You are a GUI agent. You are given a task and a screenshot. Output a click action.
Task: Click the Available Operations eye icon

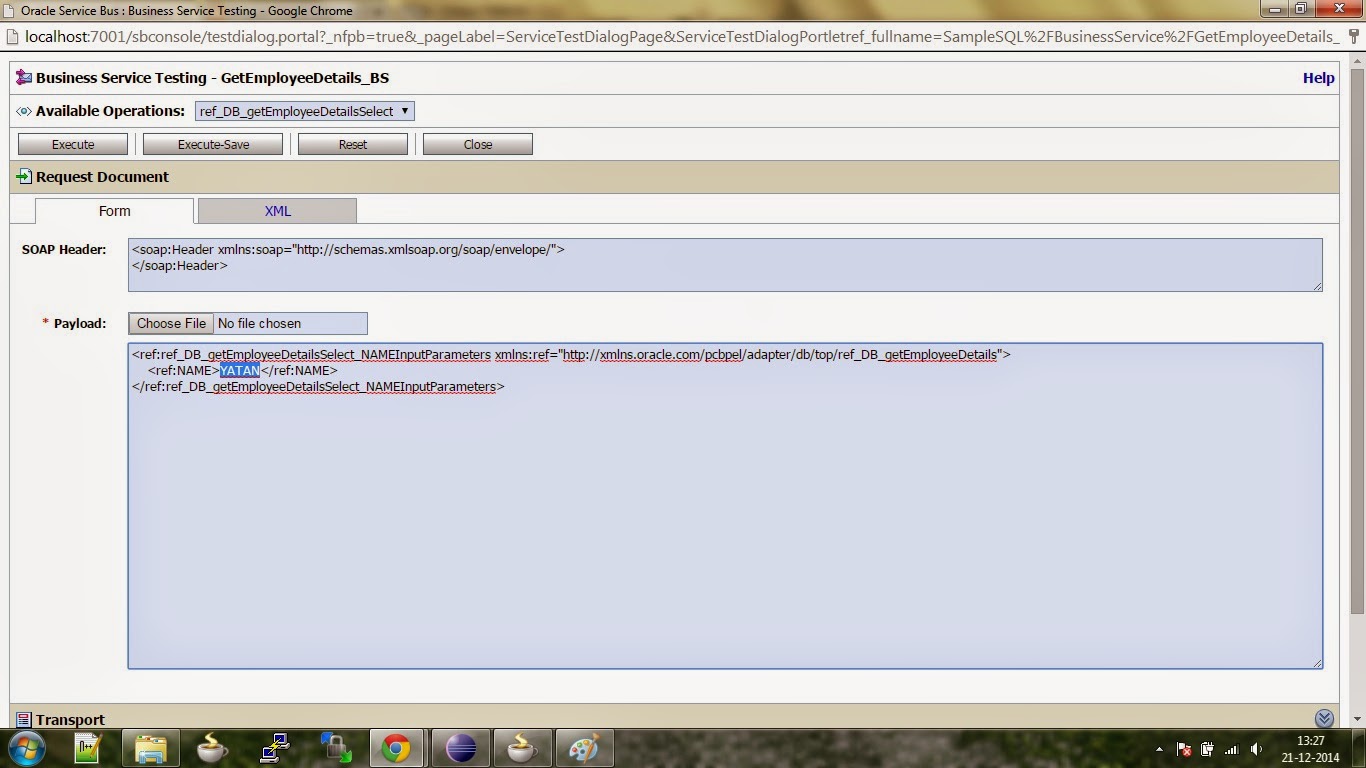point(22,111)
